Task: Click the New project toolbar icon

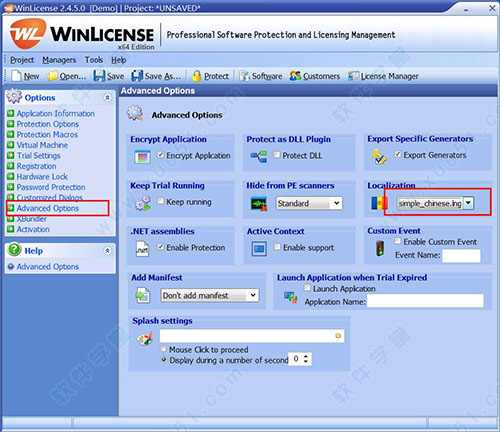Action: pyautogui.click(x=16, y=76)
